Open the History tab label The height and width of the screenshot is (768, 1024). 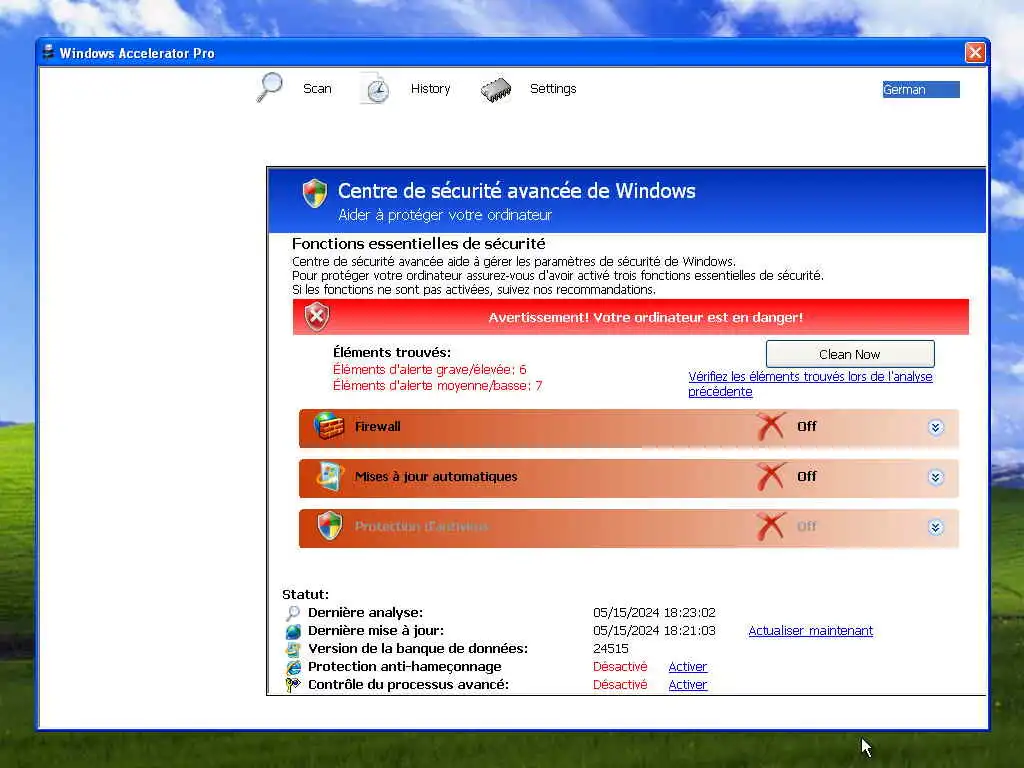(430, 89)
